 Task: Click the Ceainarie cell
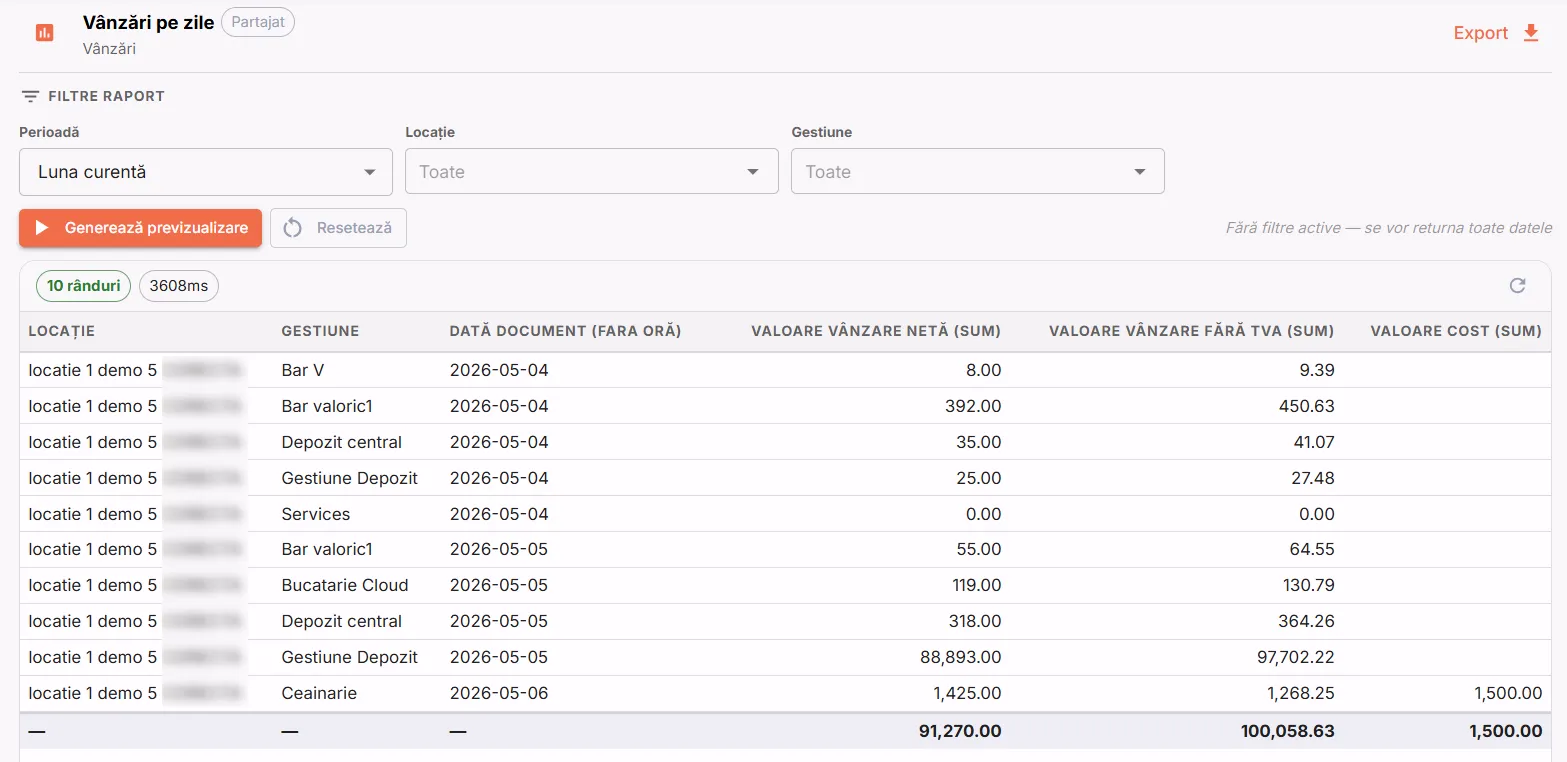(x=319, y=693)
